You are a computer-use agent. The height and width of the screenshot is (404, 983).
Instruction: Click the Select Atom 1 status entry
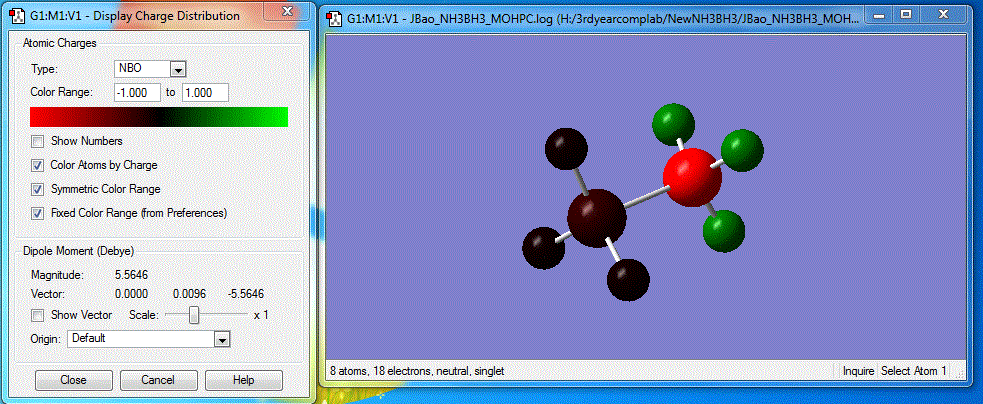[x=913, y=371]
